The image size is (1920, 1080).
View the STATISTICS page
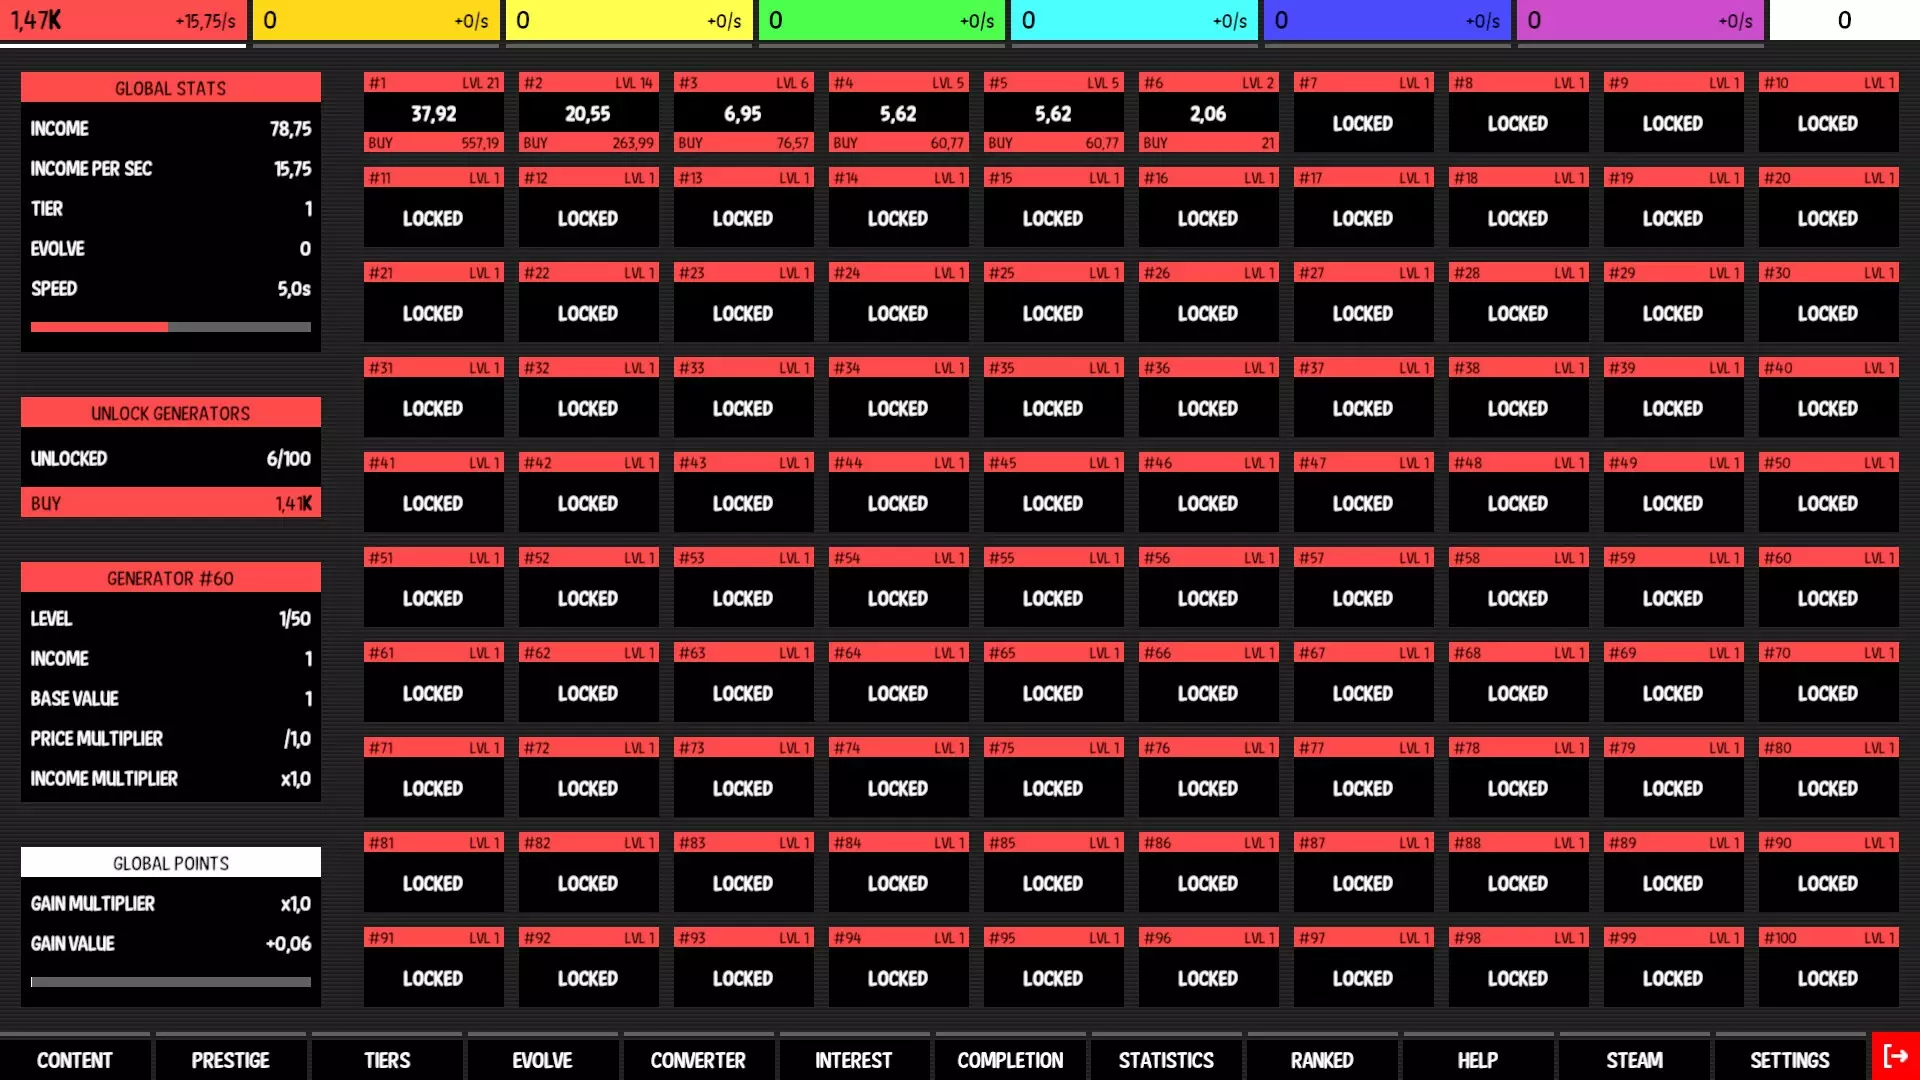click(x=1165, y=1059)
